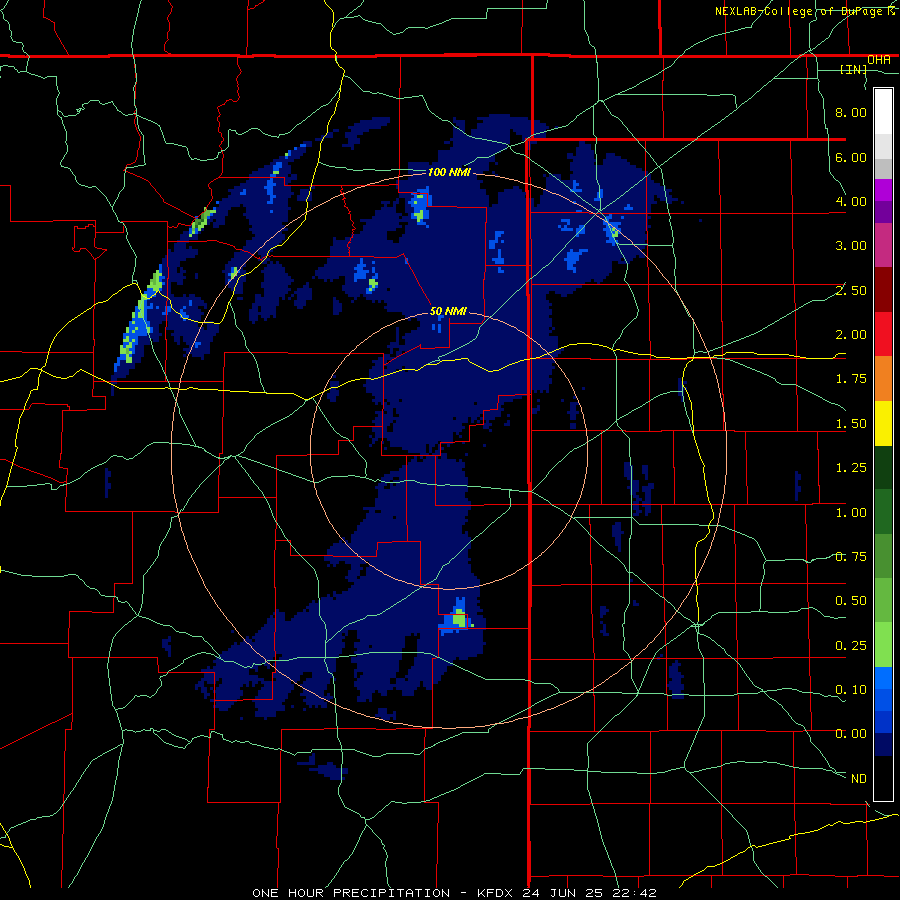Click the 1.25 legend value
Image resolution: width=900 pixels, height=900 pixels.
tap(851, 468)
